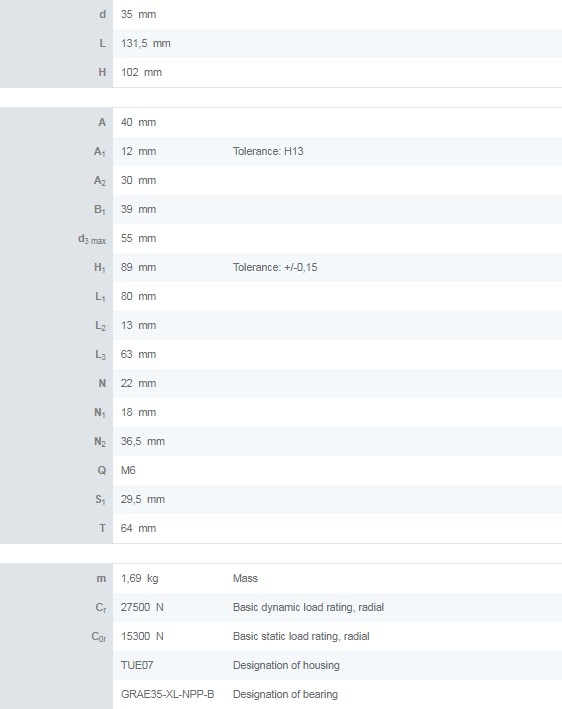Select the N2 36,5 mm value

(143, 441)
